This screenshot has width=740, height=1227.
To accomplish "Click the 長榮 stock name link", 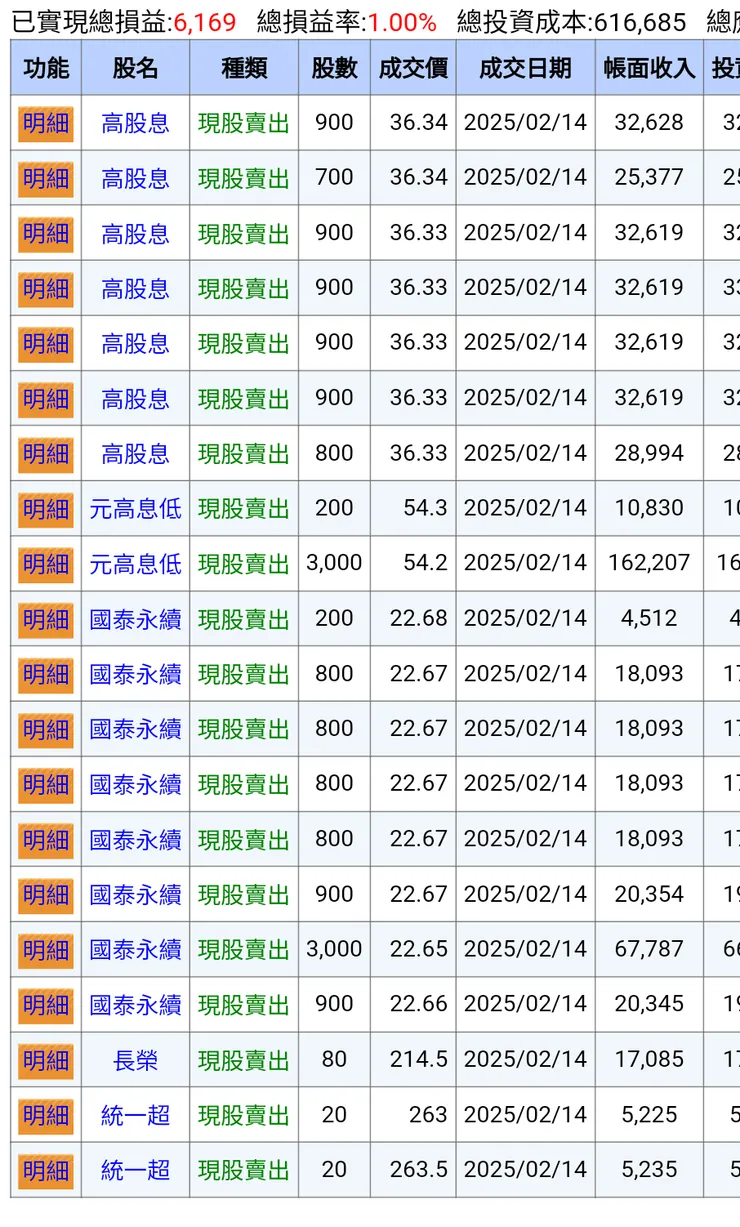I will click(135, 1060).
